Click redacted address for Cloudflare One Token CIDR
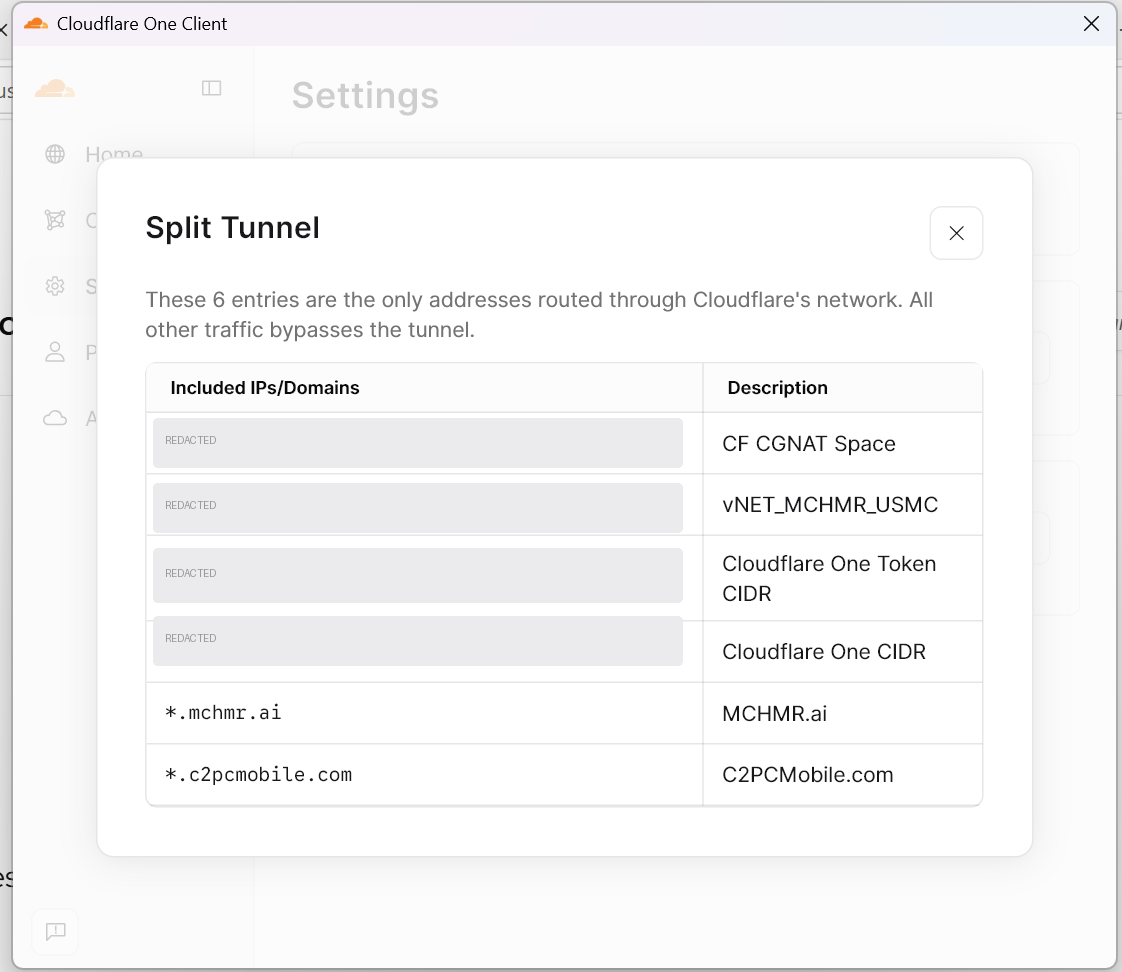Image resolution: width=1122 pixels, height=972 pixels. 418,575
